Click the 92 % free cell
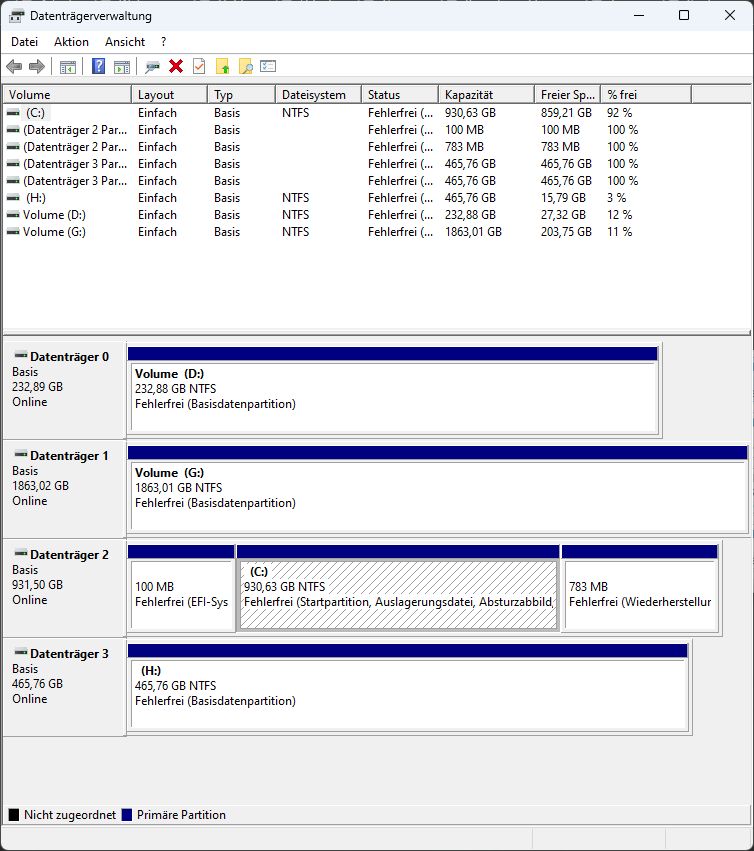The width and height of the screenshot is (754, 851). pos(619,113)
